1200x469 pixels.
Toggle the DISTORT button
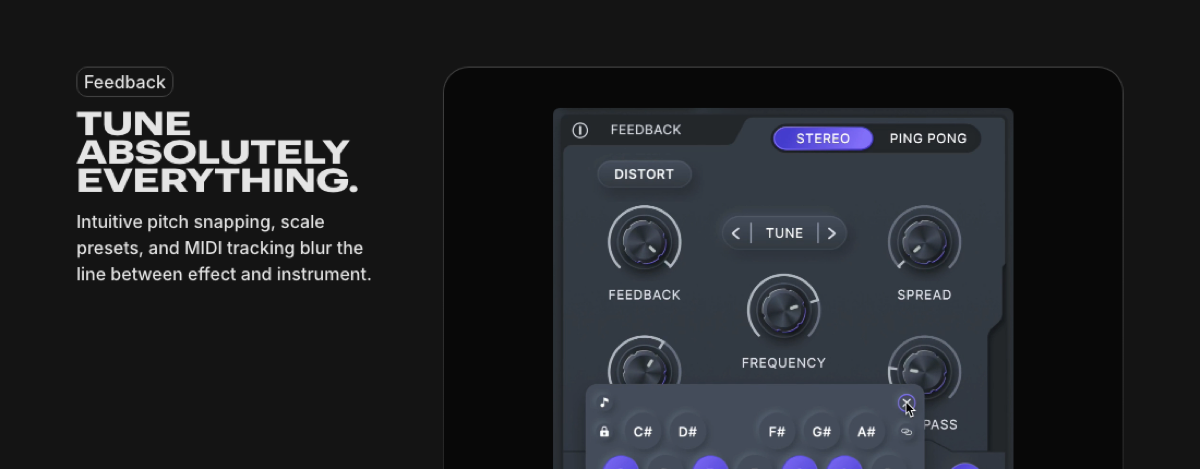coord(644,174)
